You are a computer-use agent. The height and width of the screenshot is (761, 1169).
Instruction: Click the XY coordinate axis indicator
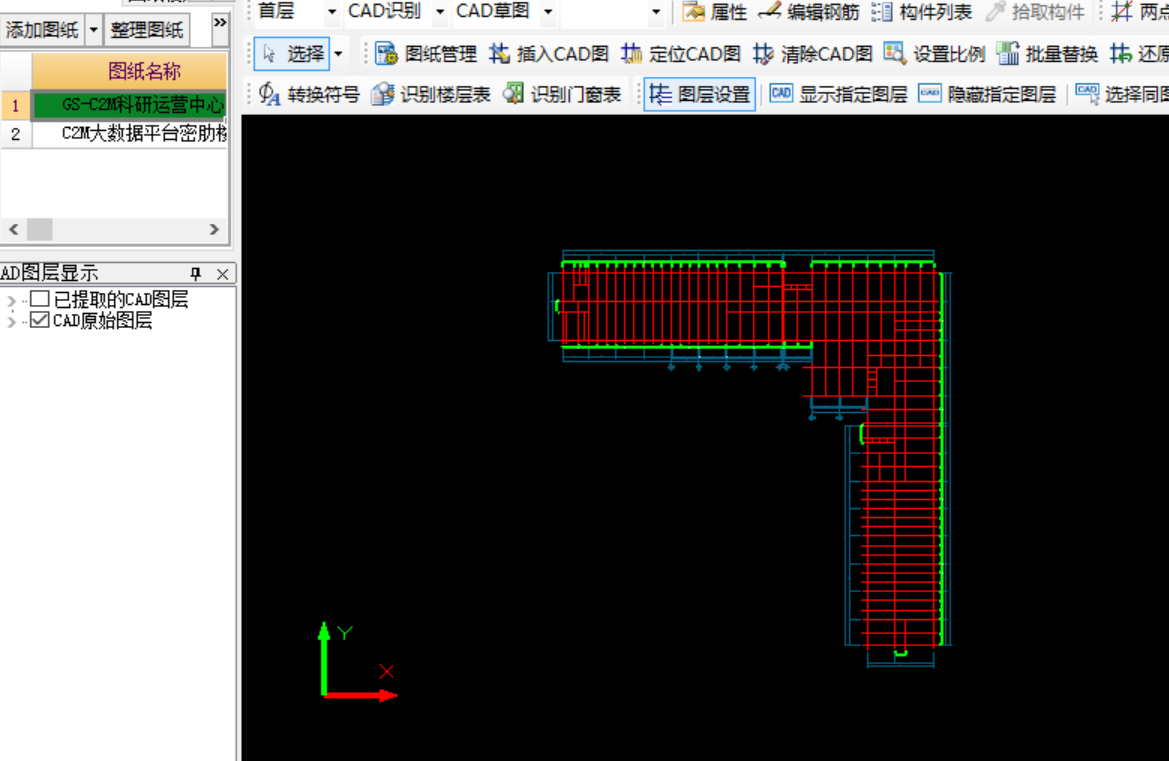click(358, 662)
